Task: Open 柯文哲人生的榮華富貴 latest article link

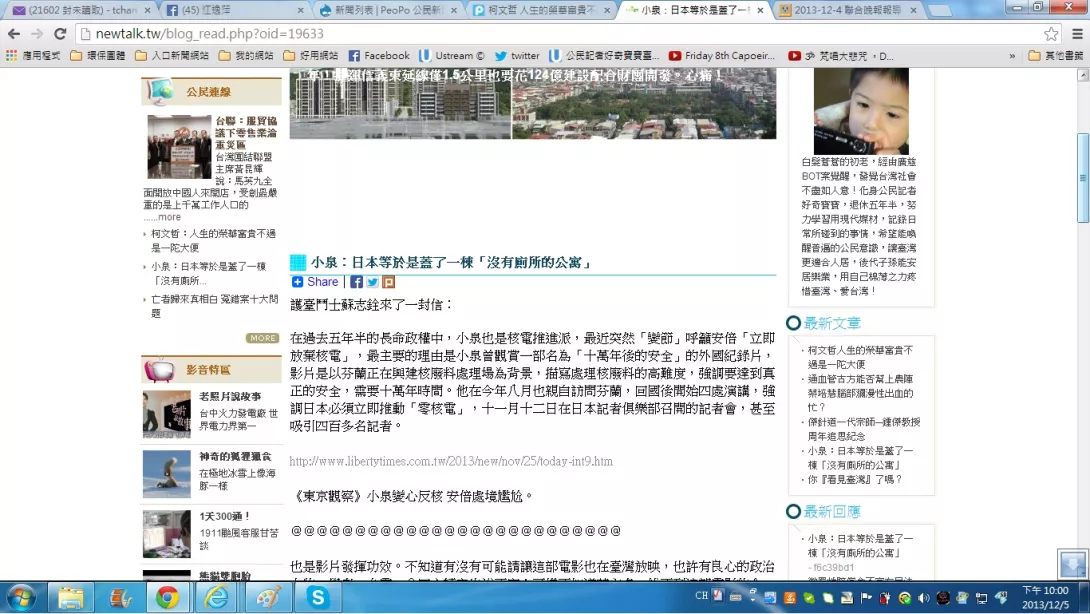Action: (860, 357)
